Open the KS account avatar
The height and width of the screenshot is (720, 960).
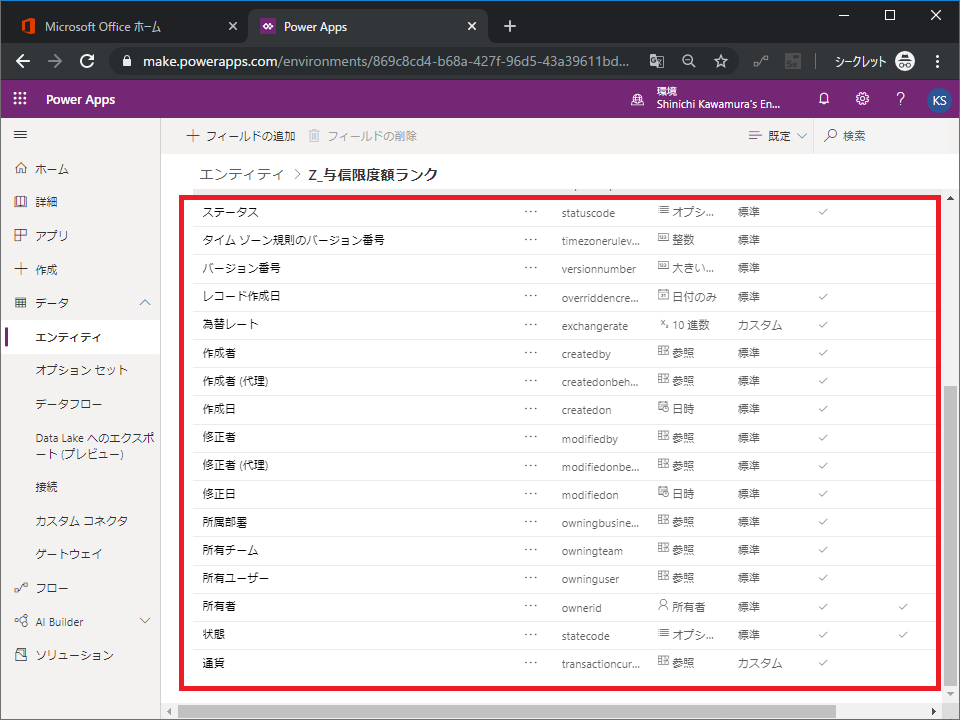[x=939, y=100]
